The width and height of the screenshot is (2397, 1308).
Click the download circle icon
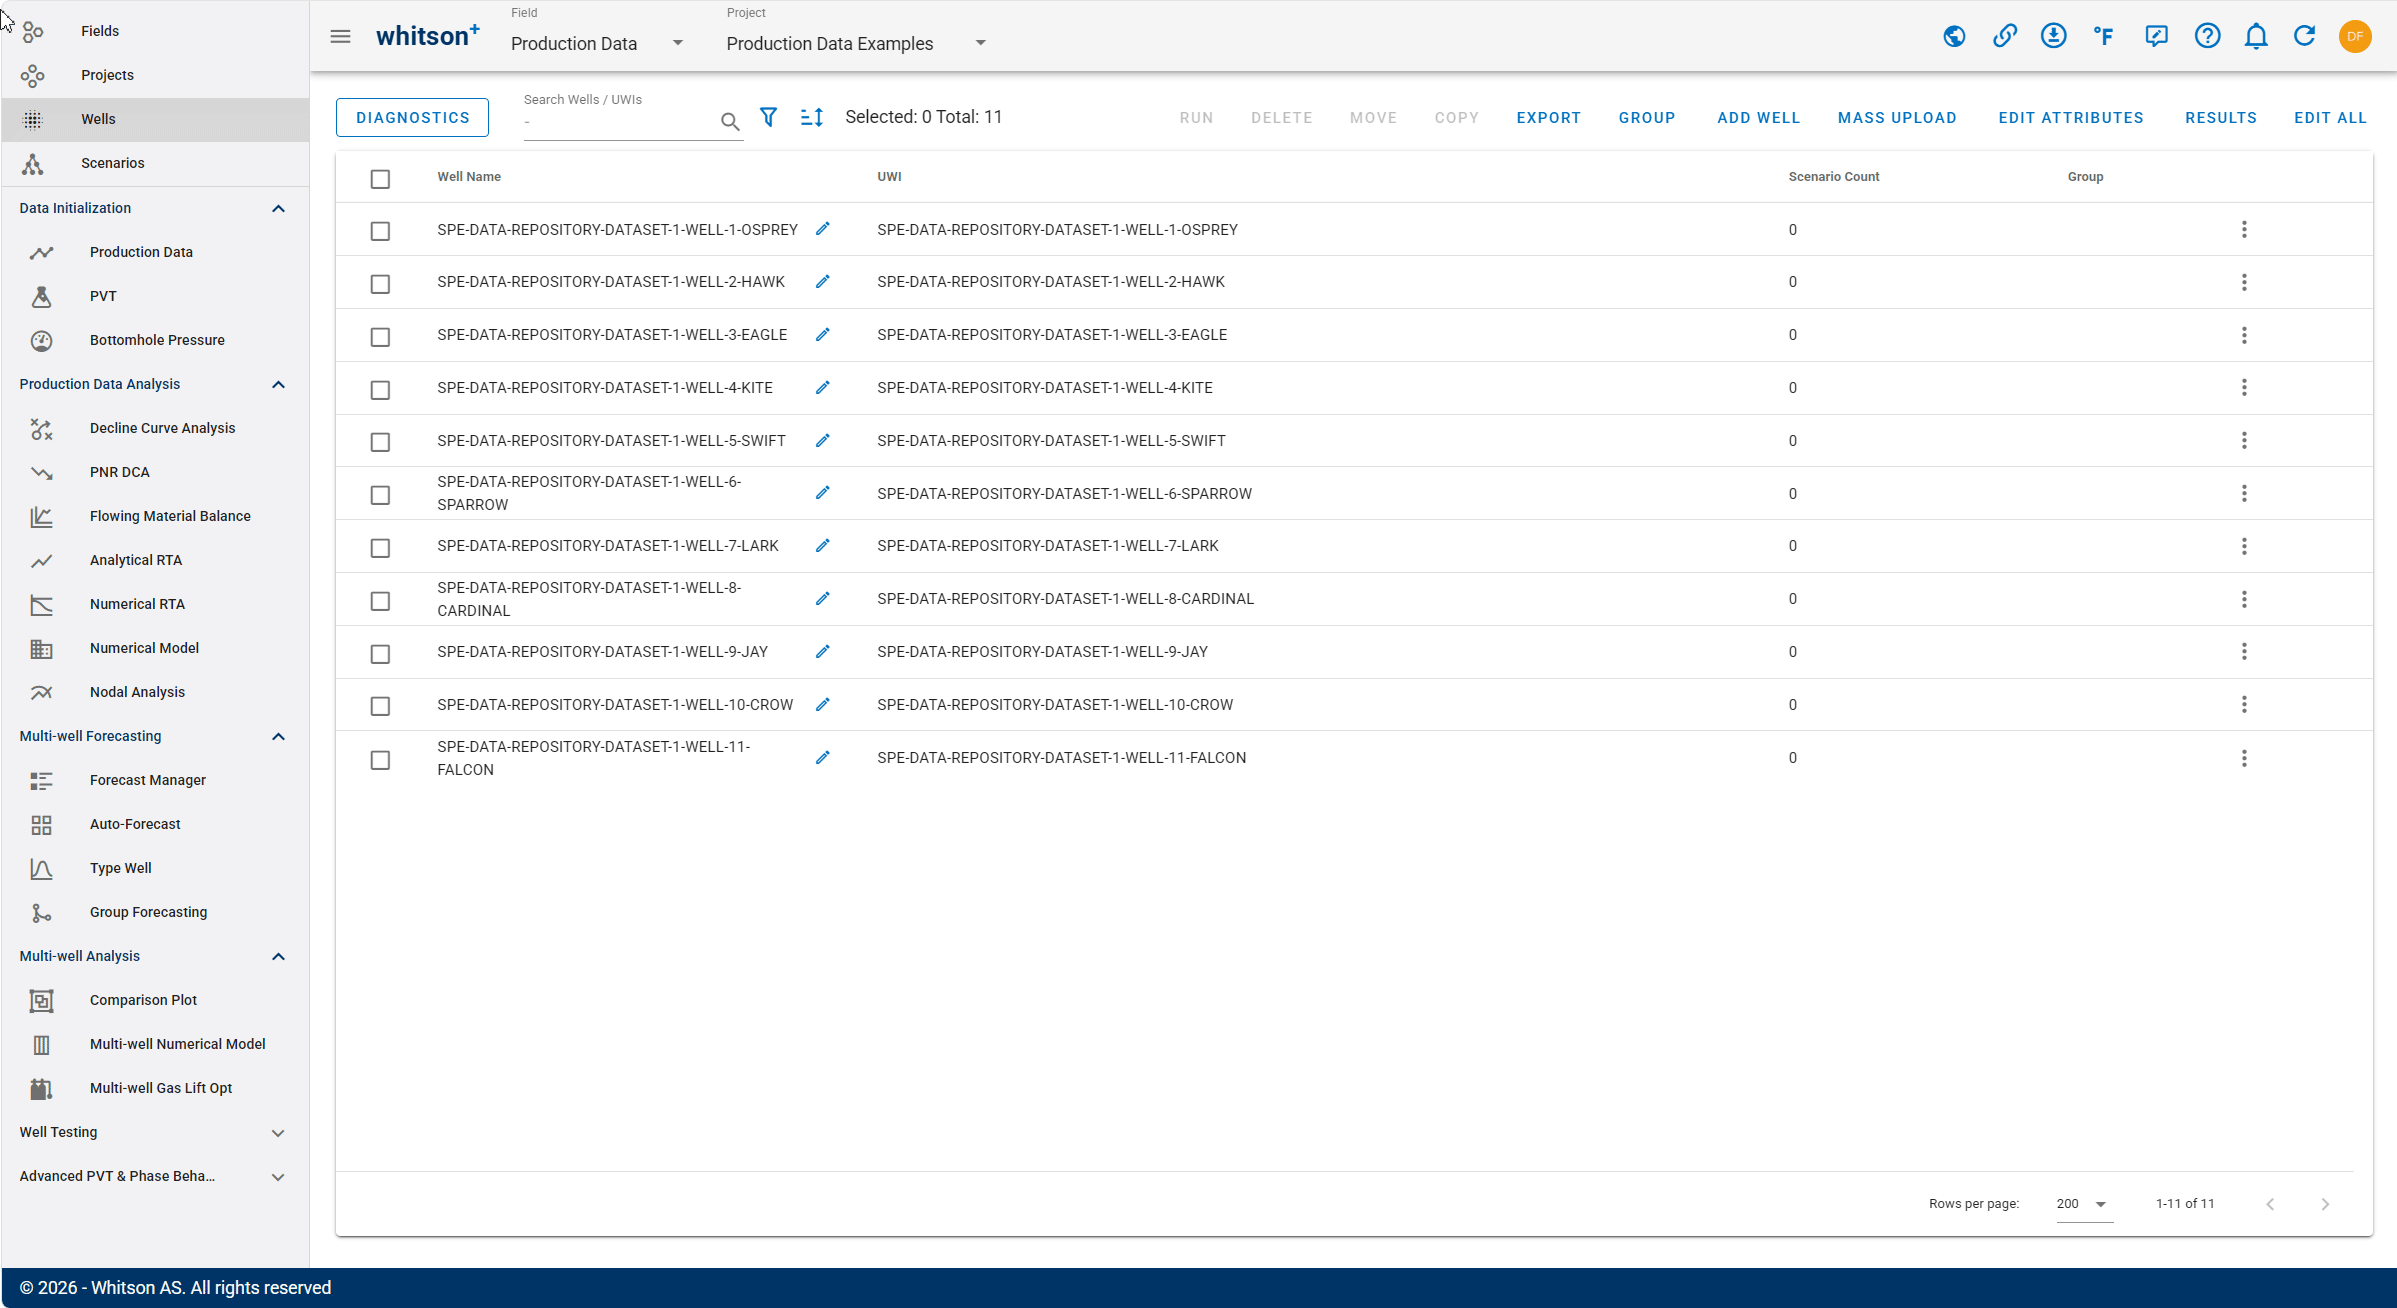(x=2053, y=37)
